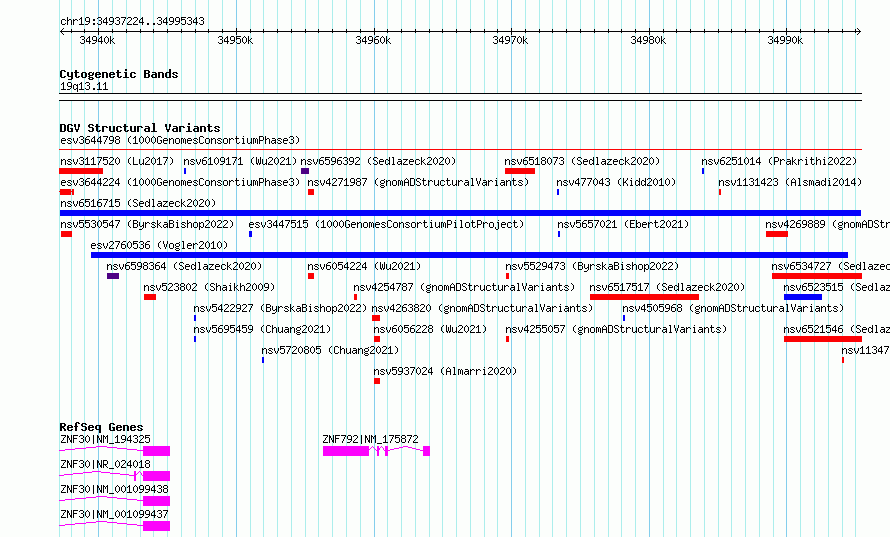Image resolution: width=890 pixels, height=537 pixels.
Task: Open nsv6516715 (Sedlazeck2020) variant label
Action: click(138, 203)
